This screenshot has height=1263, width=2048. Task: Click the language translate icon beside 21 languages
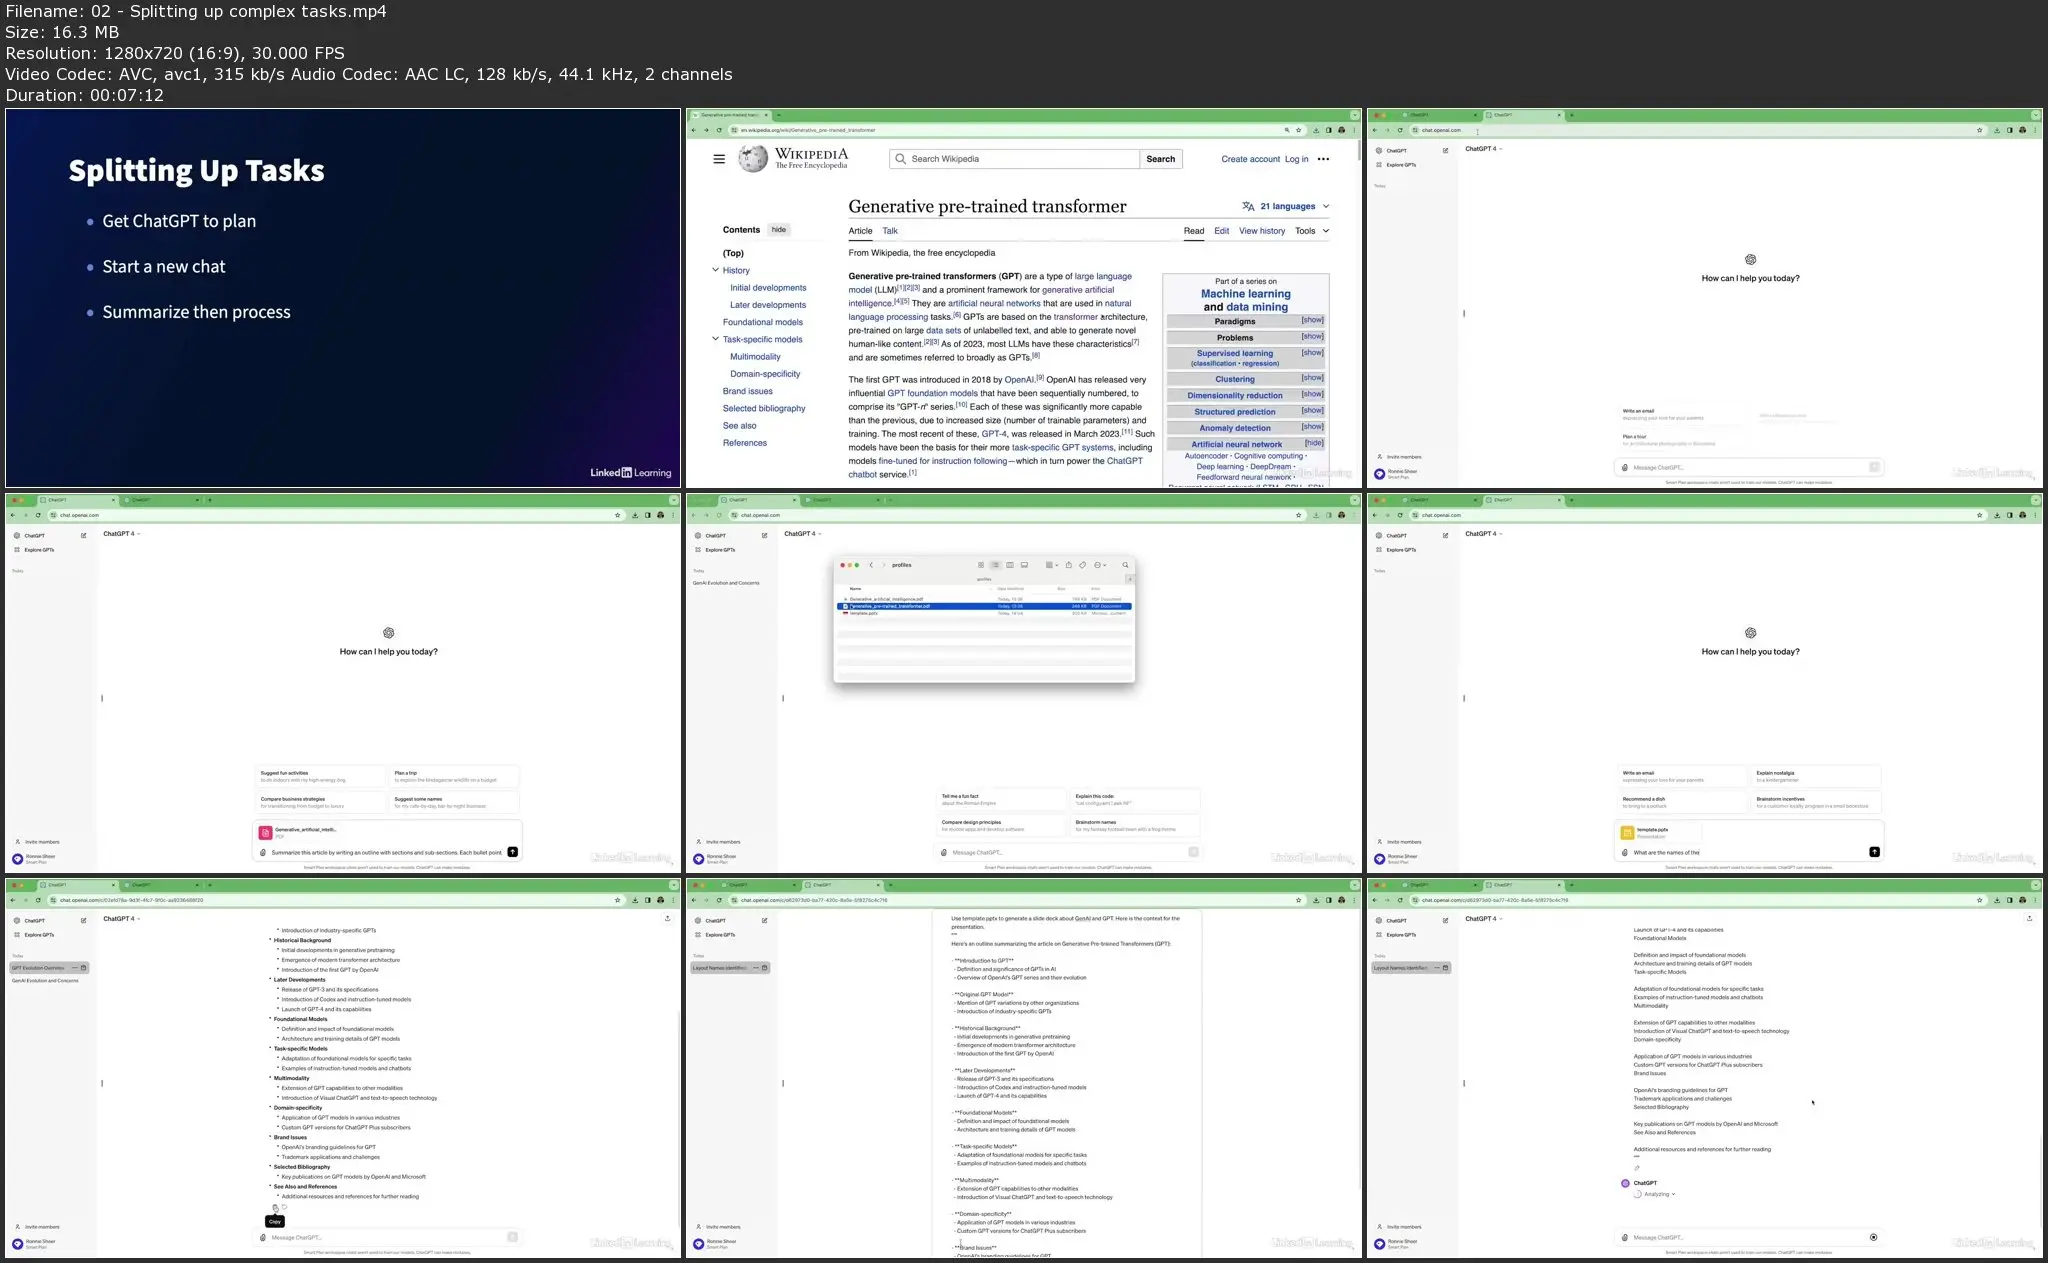(1248, 206)
